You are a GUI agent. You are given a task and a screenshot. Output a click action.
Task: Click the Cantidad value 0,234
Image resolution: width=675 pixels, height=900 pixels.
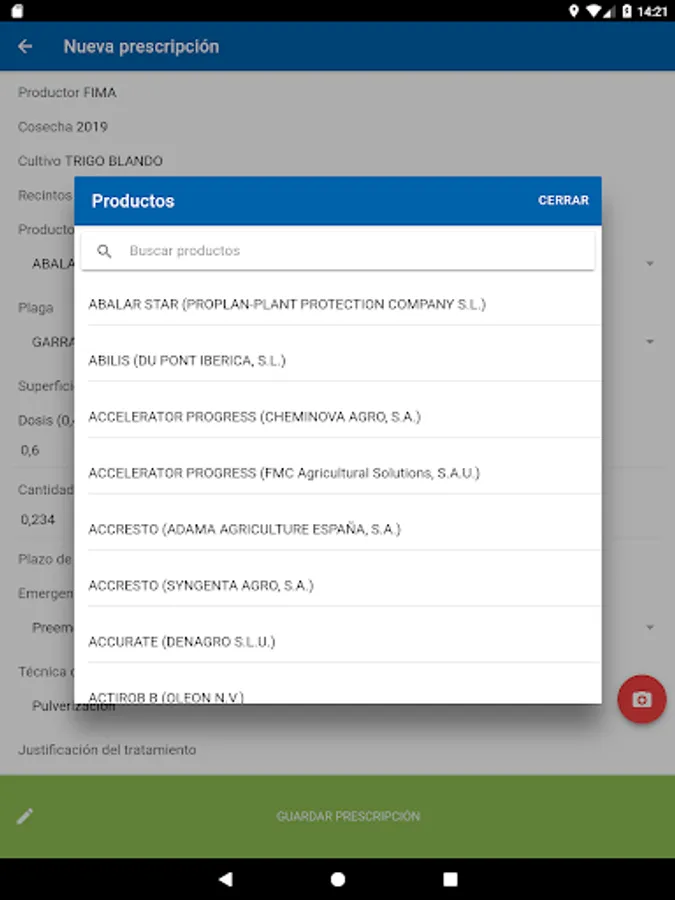(38, 519)
